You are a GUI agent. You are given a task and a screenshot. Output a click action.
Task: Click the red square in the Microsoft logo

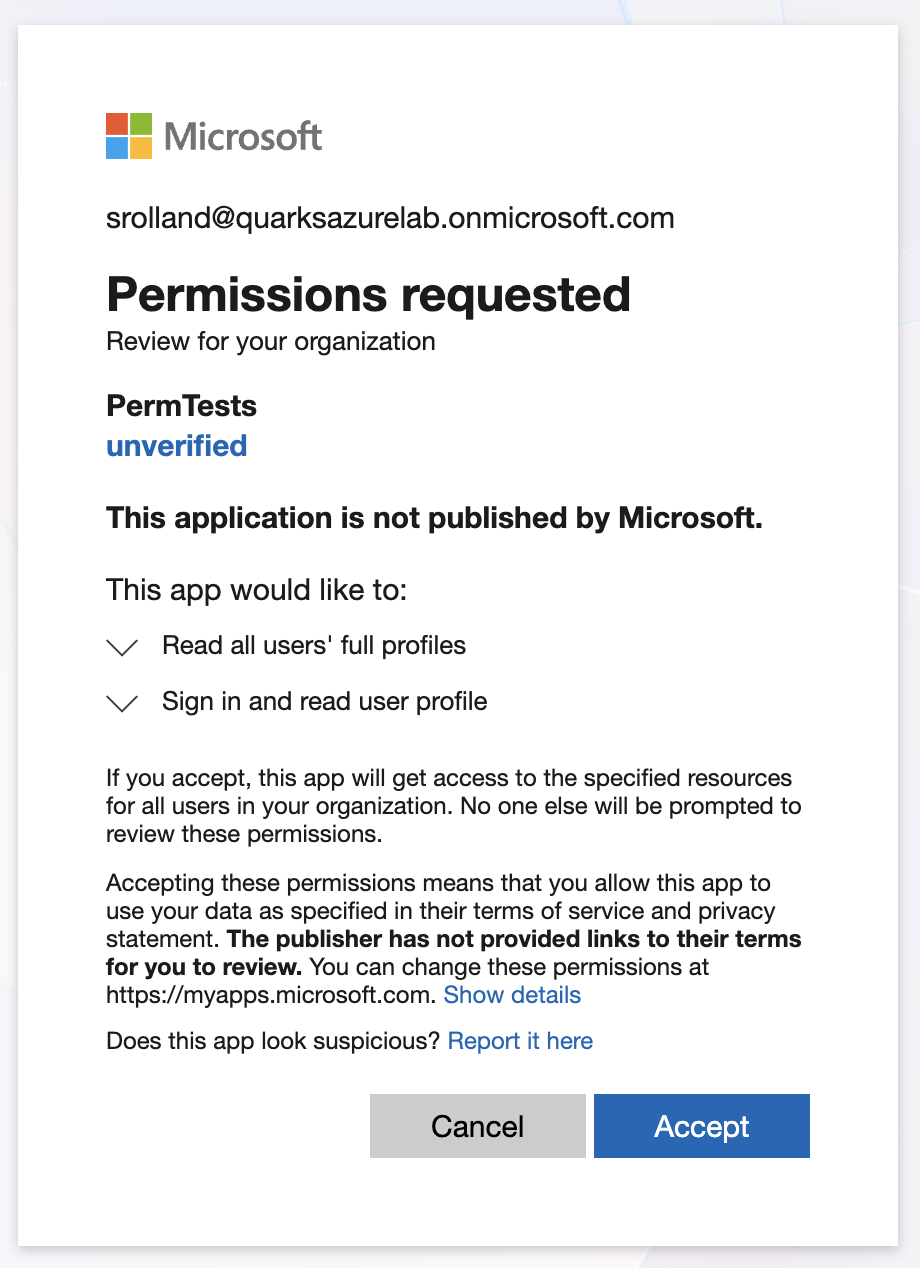pyautogui.click(x=117, y=125)
